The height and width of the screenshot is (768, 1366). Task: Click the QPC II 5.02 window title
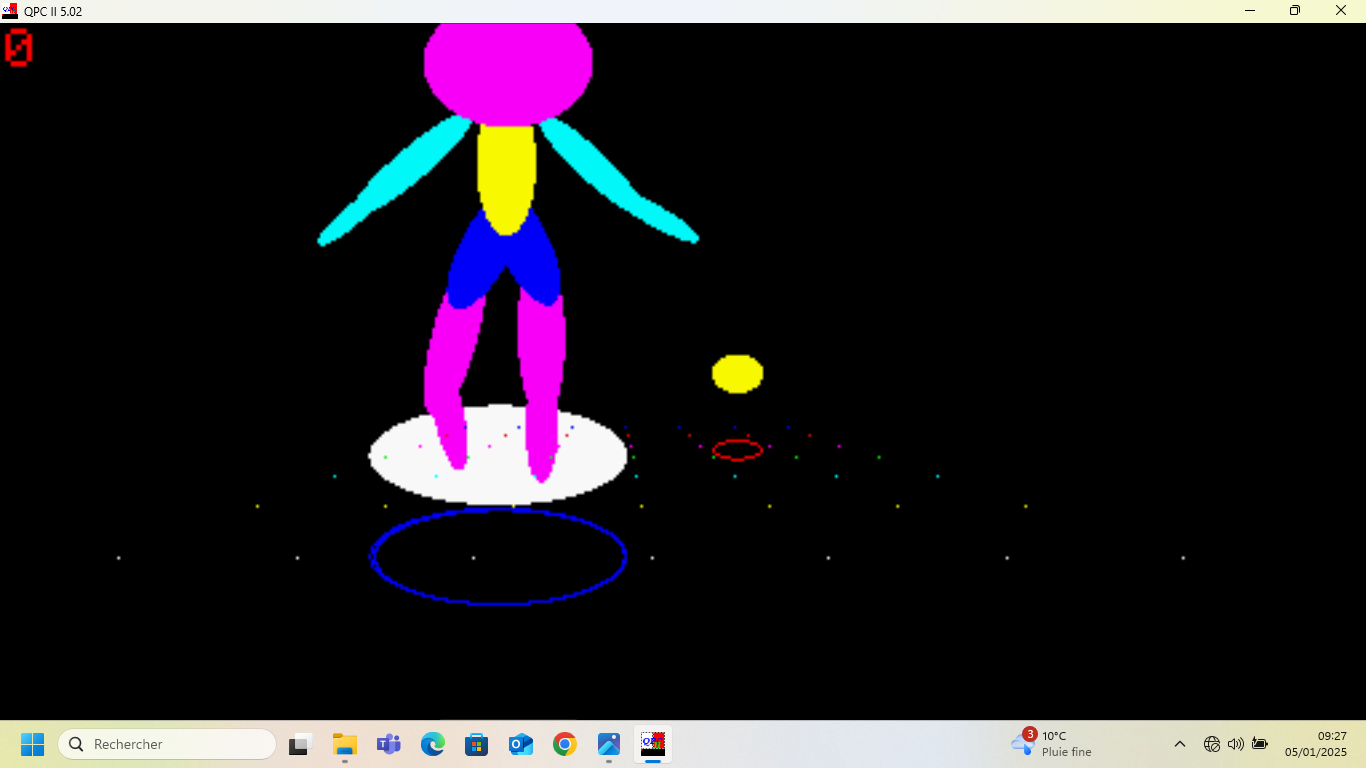53,12
